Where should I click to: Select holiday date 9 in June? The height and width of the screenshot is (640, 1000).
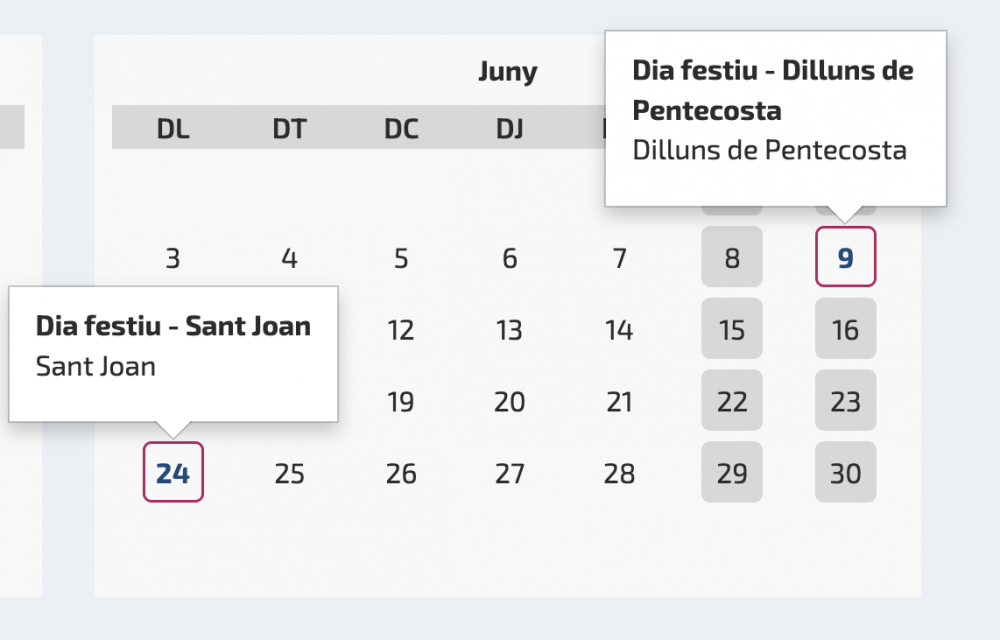[x=846, y=257]
